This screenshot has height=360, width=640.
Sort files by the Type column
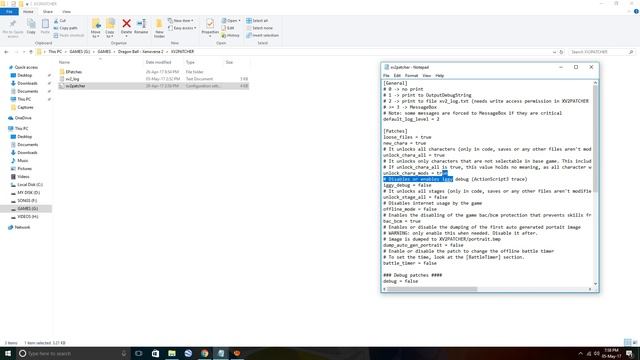[x=190, y=62]
